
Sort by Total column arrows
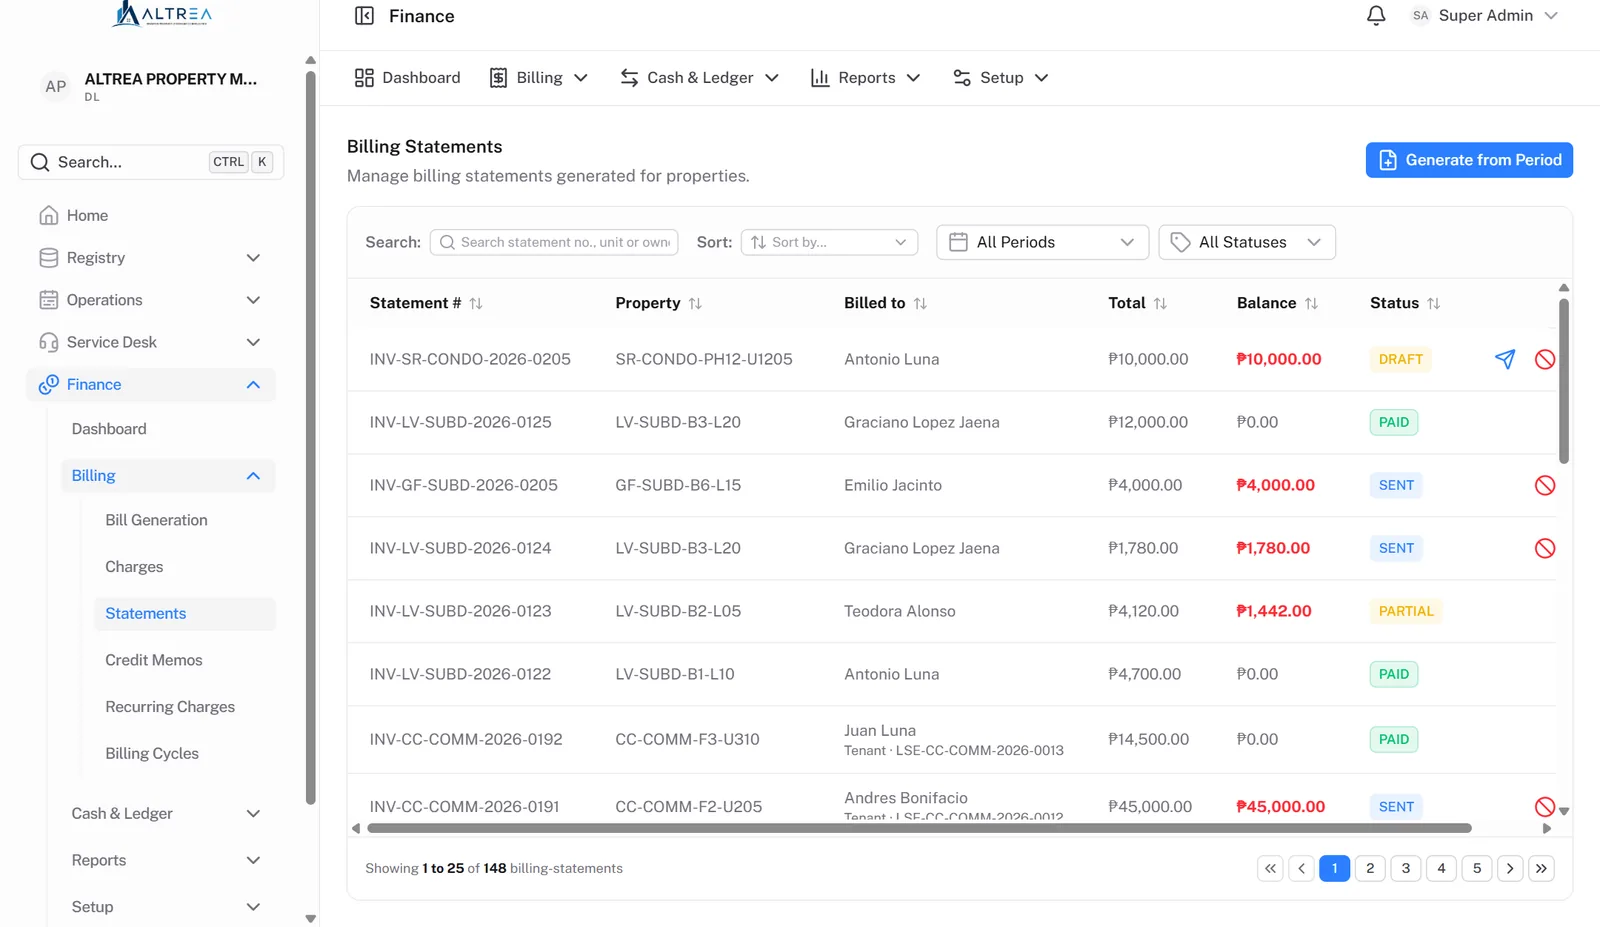1160,303
